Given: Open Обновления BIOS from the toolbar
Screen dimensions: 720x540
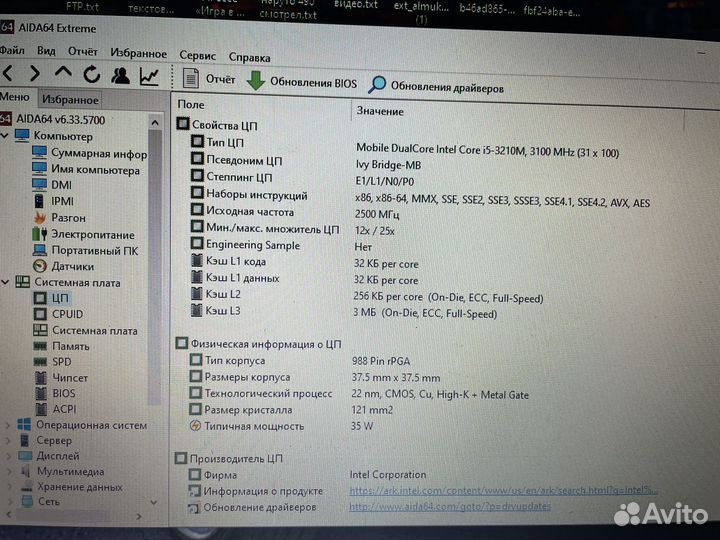Looking at the screenshot, I should tap(301, 83).
